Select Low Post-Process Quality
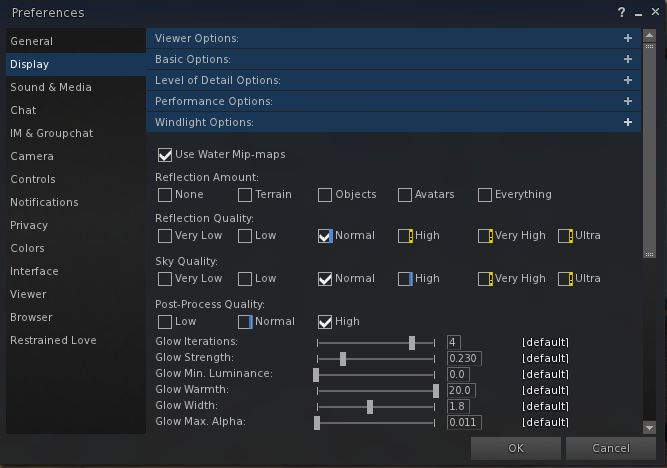Image resolution: width=667 pixels, height=468 pixels. point(165,322)
